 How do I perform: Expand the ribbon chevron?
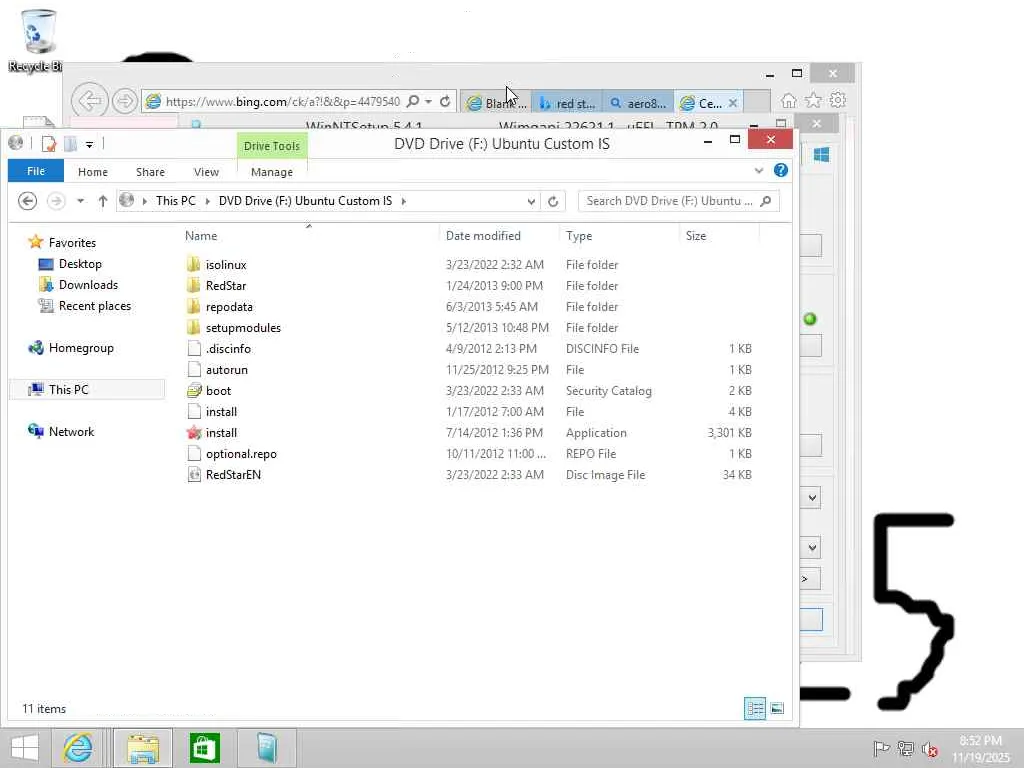(759, 170)
